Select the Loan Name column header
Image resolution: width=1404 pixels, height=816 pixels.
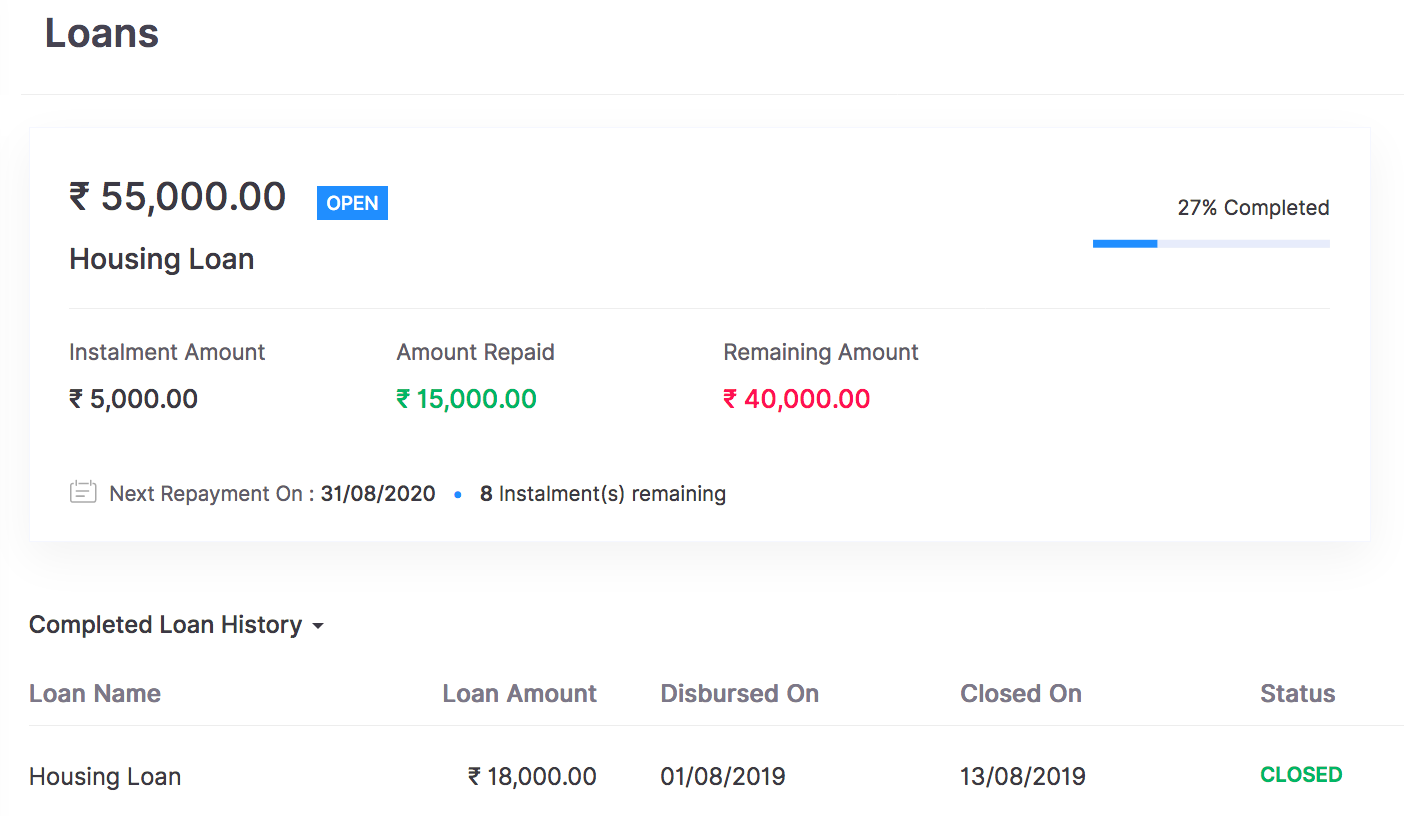pyautogui.click(x=95, y=694)
